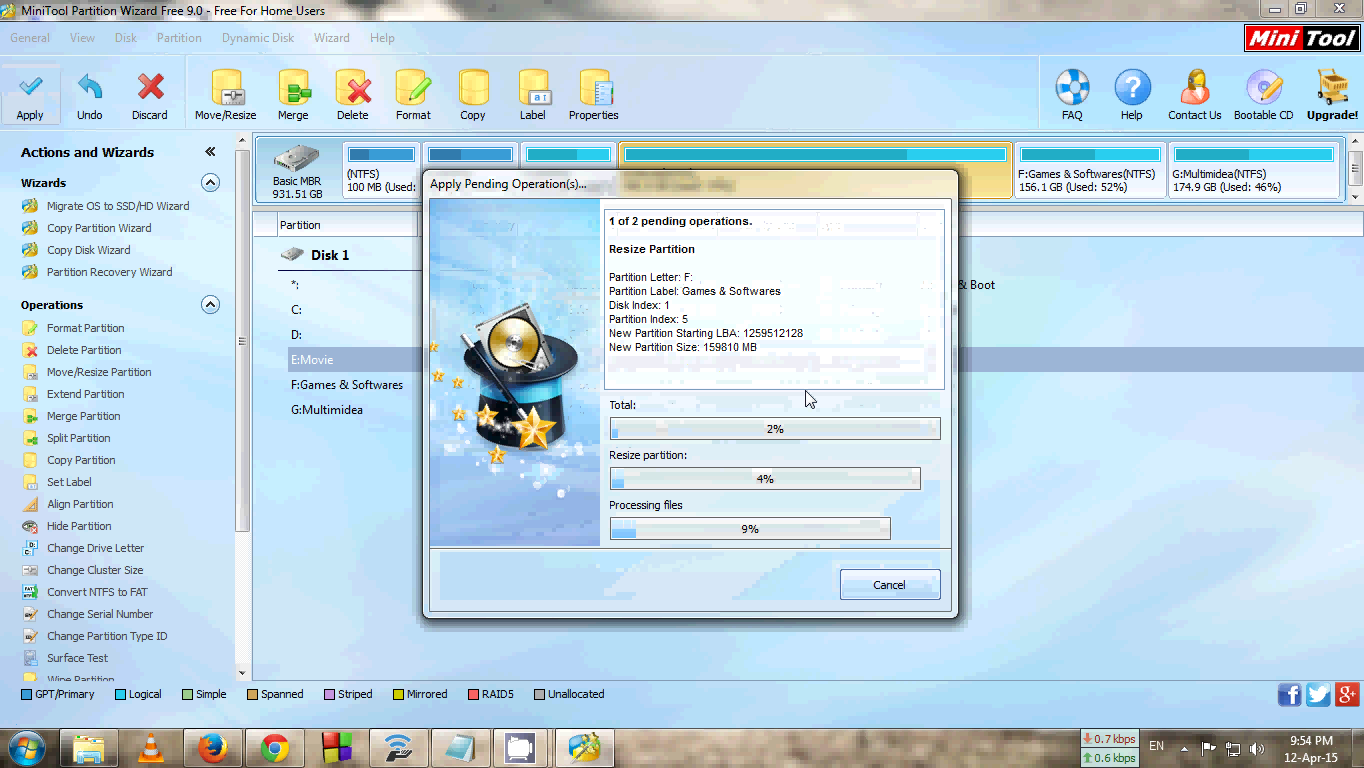Collapse the Operations section
Viewport: 1364px width, 768px height.
(210, 305)
